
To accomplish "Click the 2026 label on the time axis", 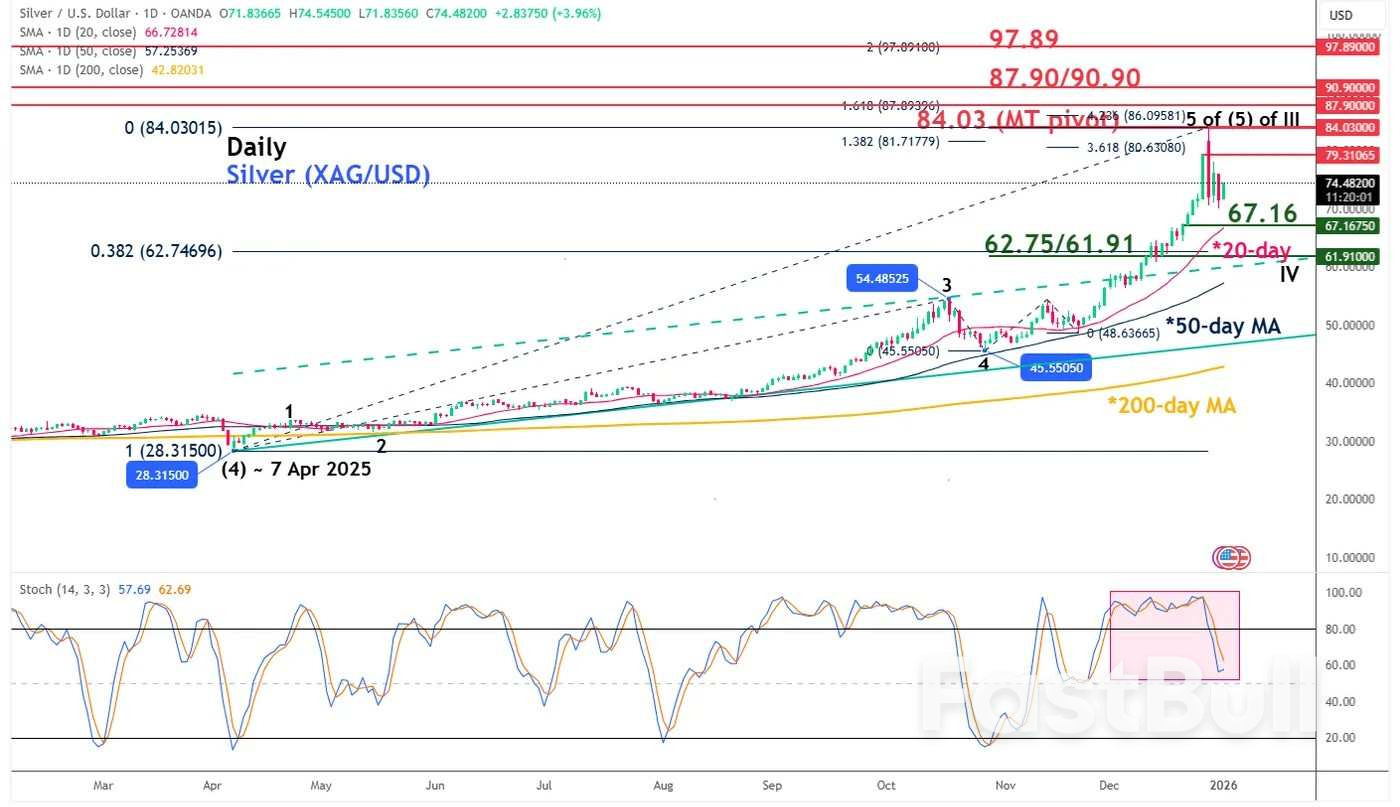I will 1225,786.
